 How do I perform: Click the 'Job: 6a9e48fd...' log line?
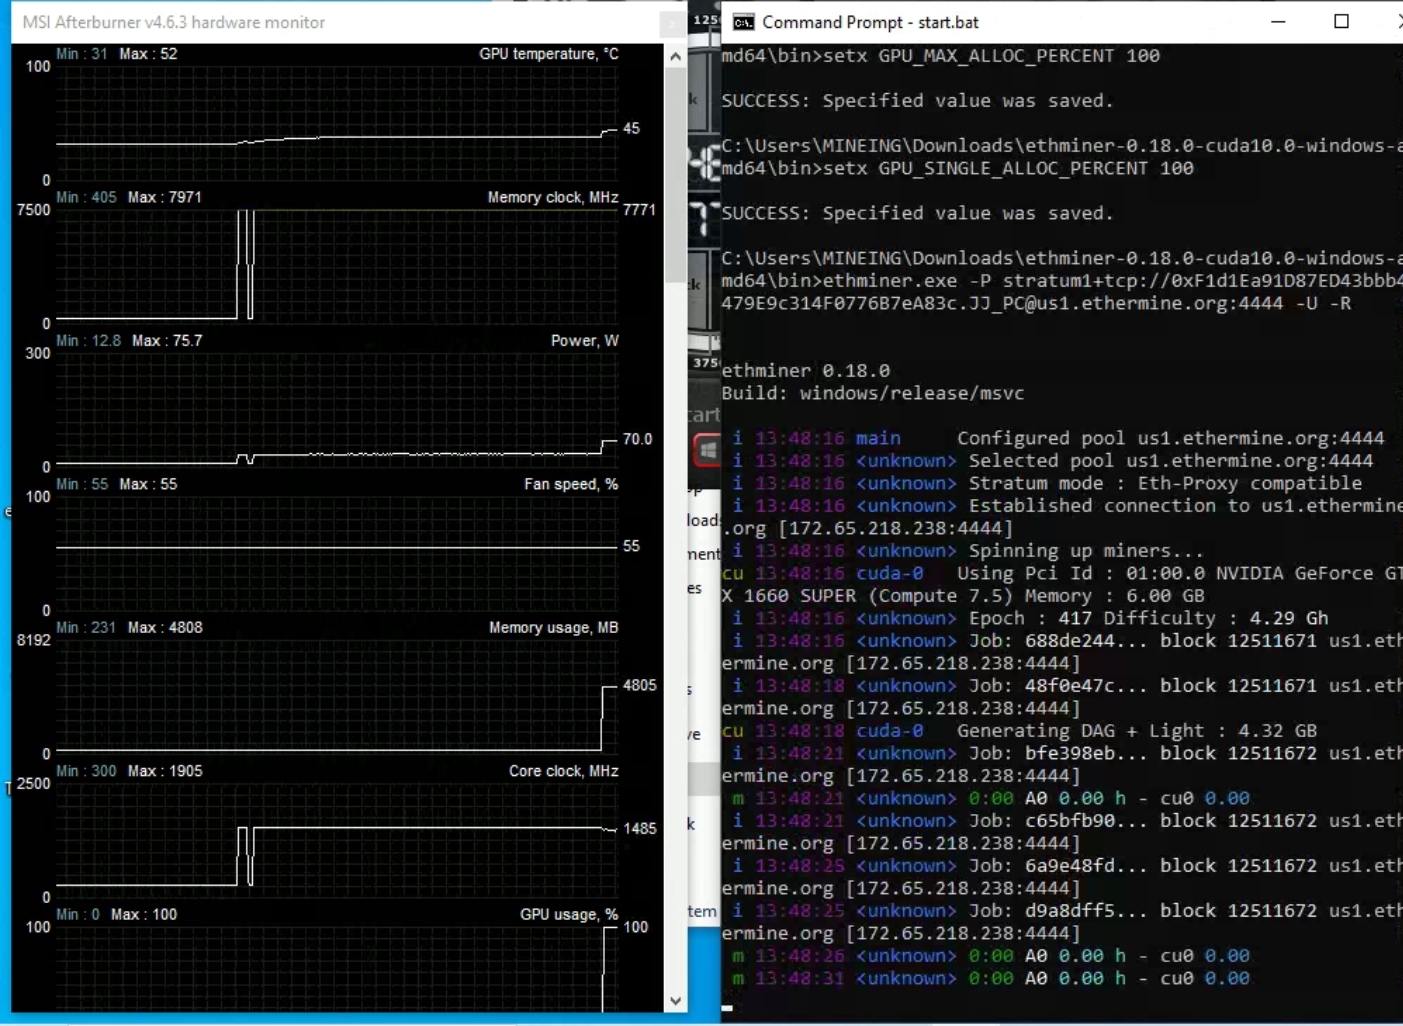pos(1062,877)
